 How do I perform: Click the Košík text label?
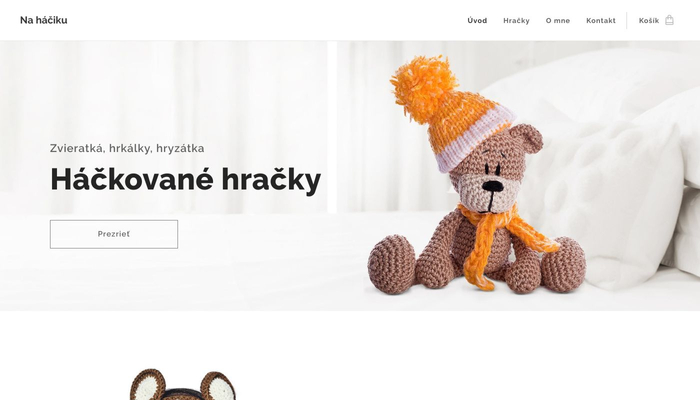649,21
